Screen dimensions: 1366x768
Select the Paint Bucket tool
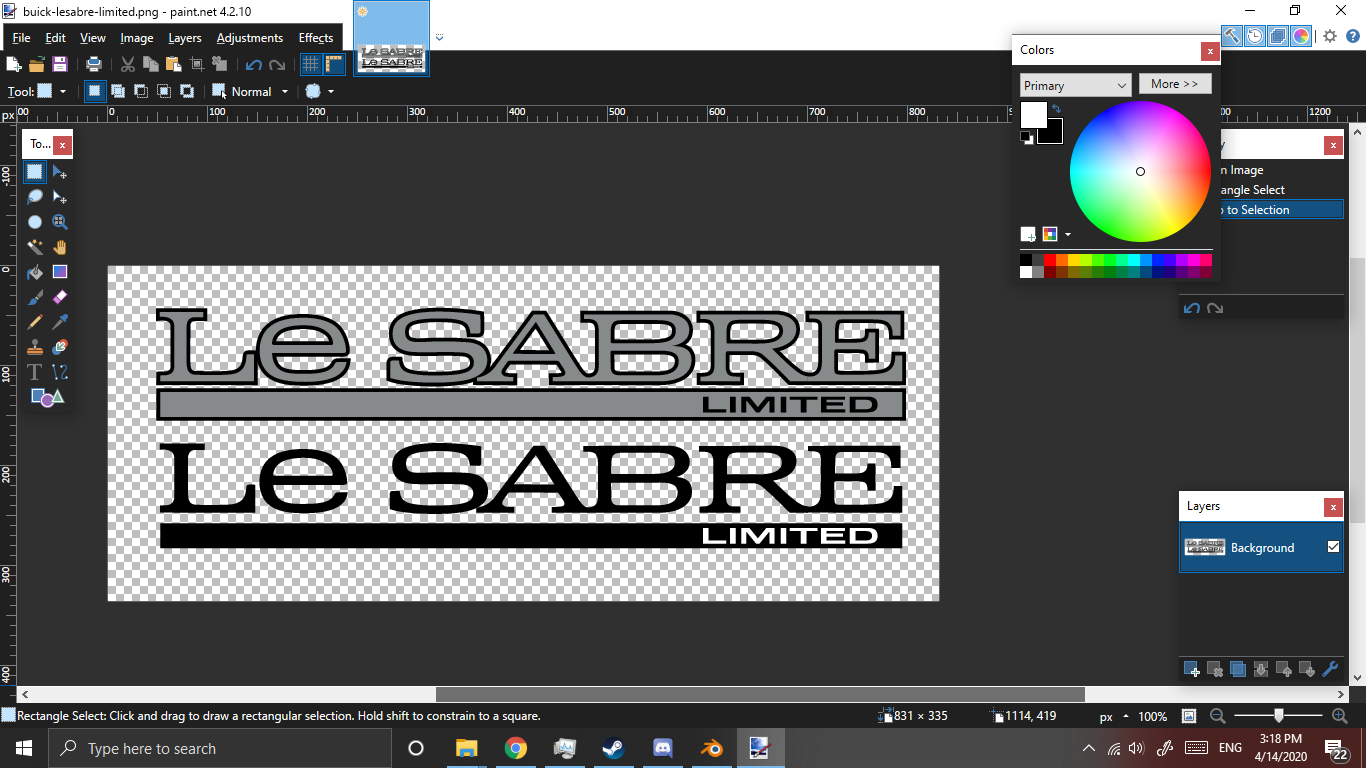click(35, 272)
